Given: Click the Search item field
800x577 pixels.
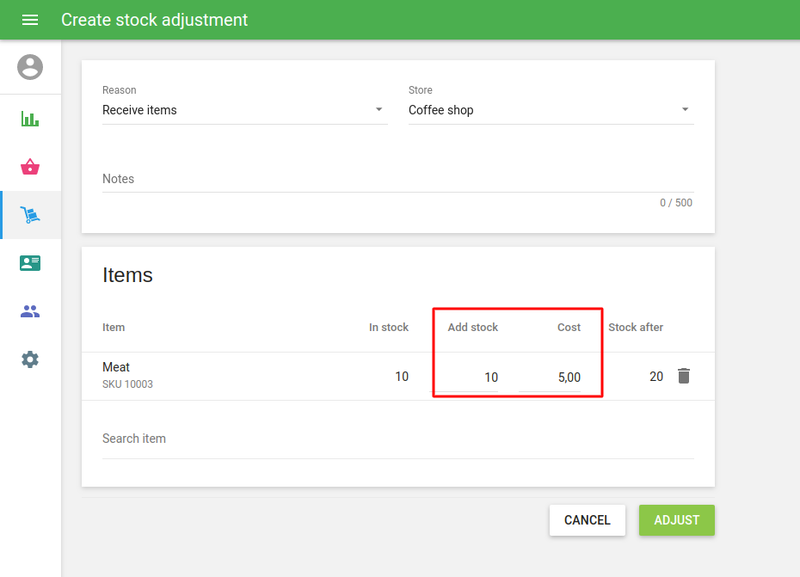Looking at the screenshot, I should (397, 439).
